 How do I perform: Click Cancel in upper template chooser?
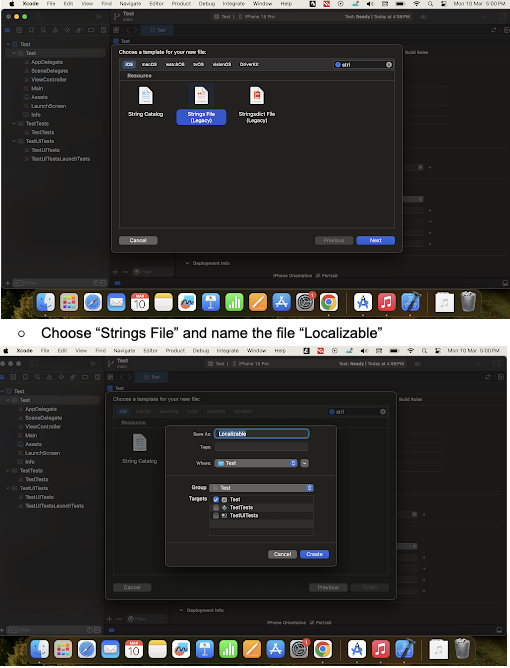tap(138, 240)
